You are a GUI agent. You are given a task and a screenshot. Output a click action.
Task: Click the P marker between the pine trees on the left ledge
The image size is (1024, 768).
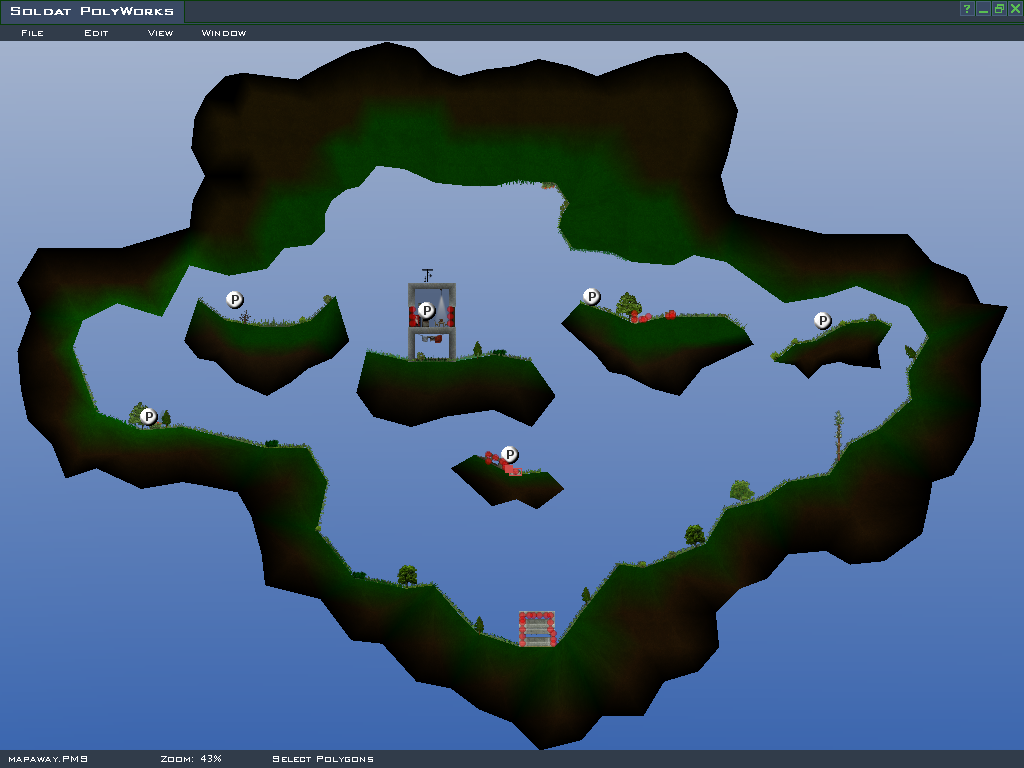tap(149, 416)
